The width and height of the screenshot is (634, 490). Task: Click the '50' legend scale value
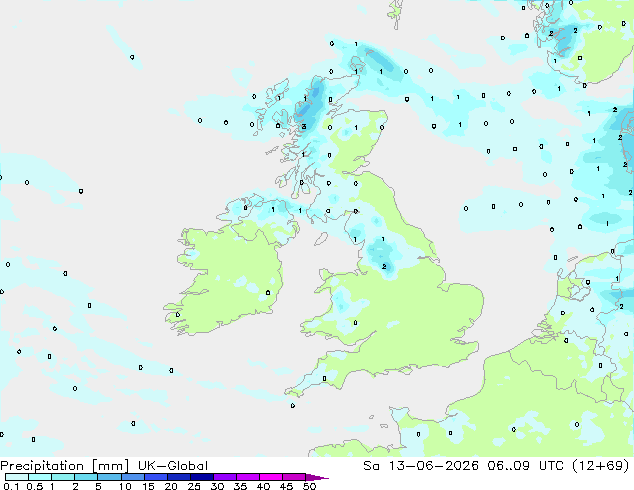309,486
